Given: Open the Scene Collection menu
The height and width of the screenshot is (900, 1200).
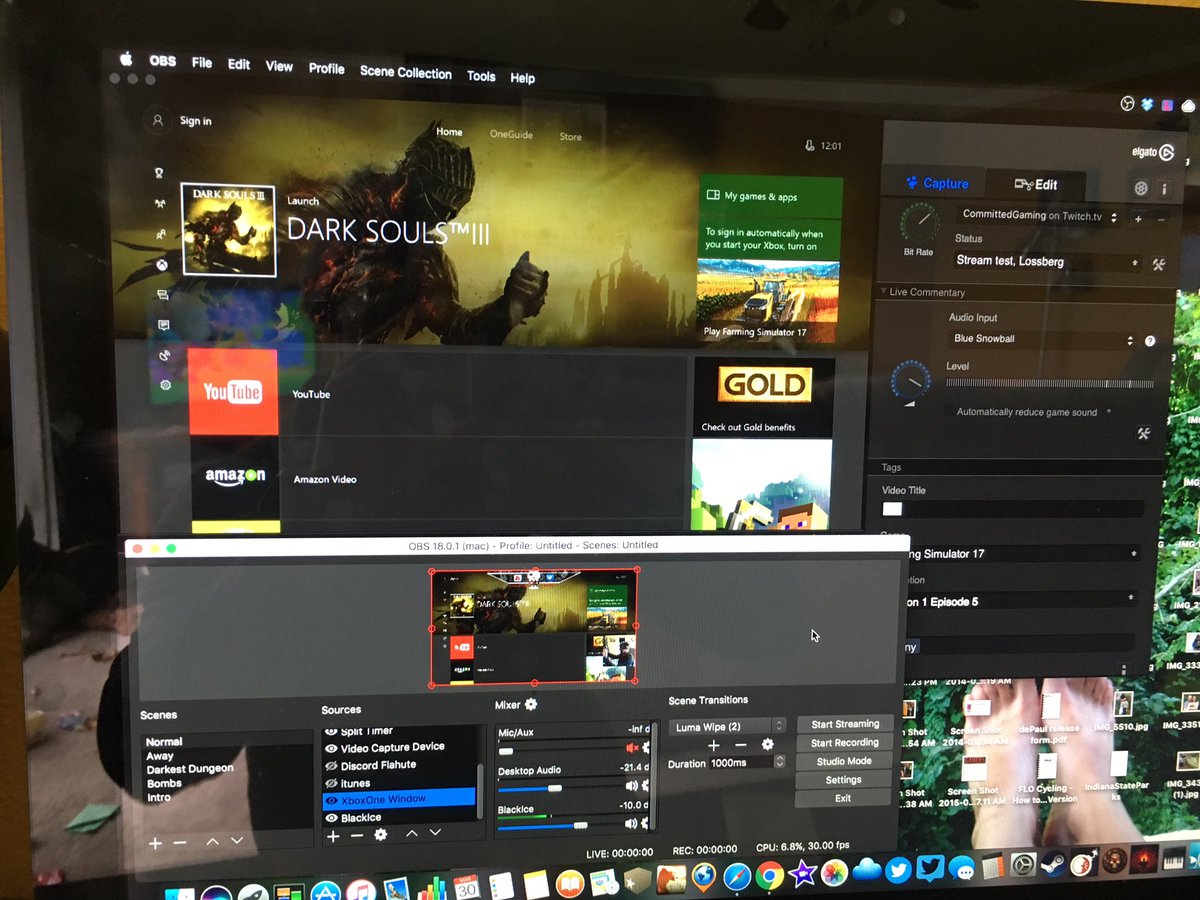Looking at the screenshot, I should (x=405, y=72).
